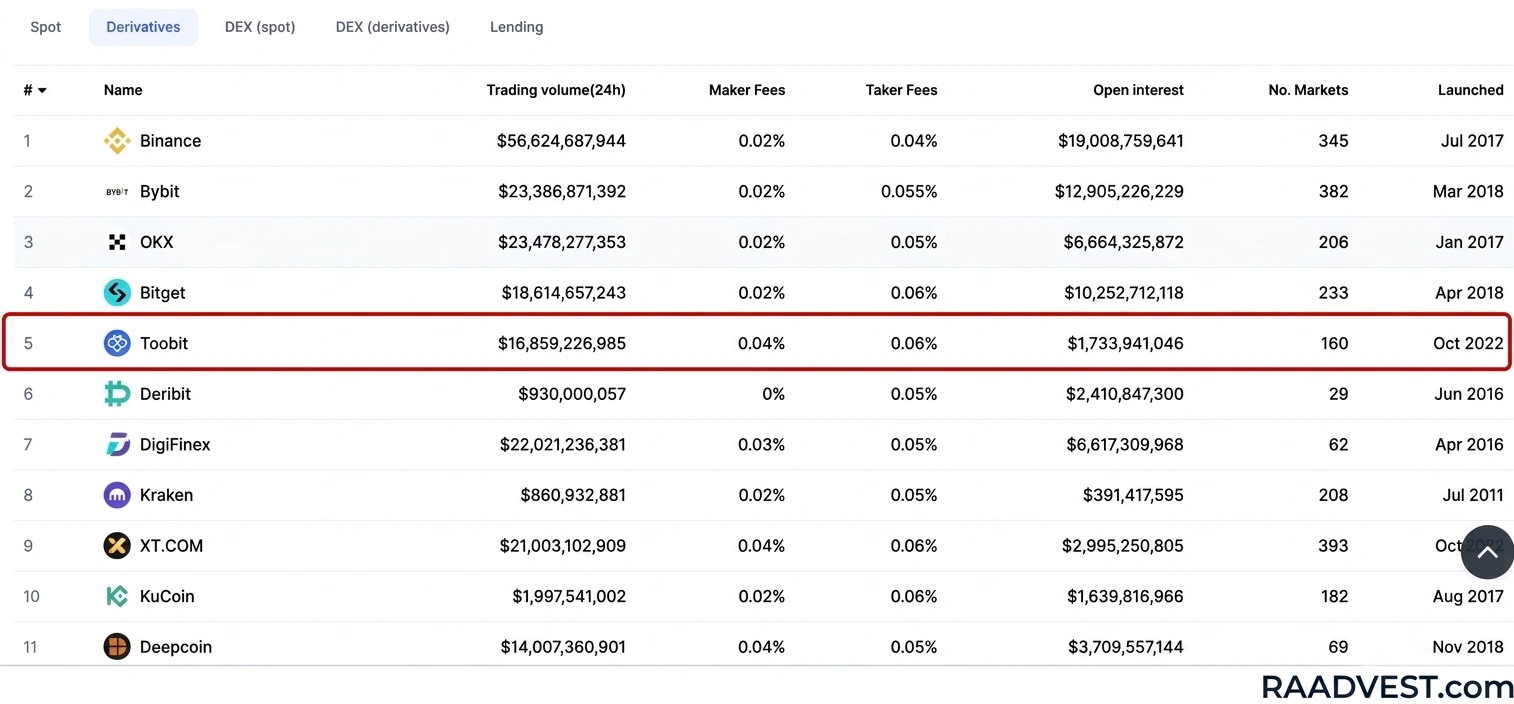Screen dimensions: 1514x704
Task: Click the Toobit logo icon
Action: click(117, 343)
